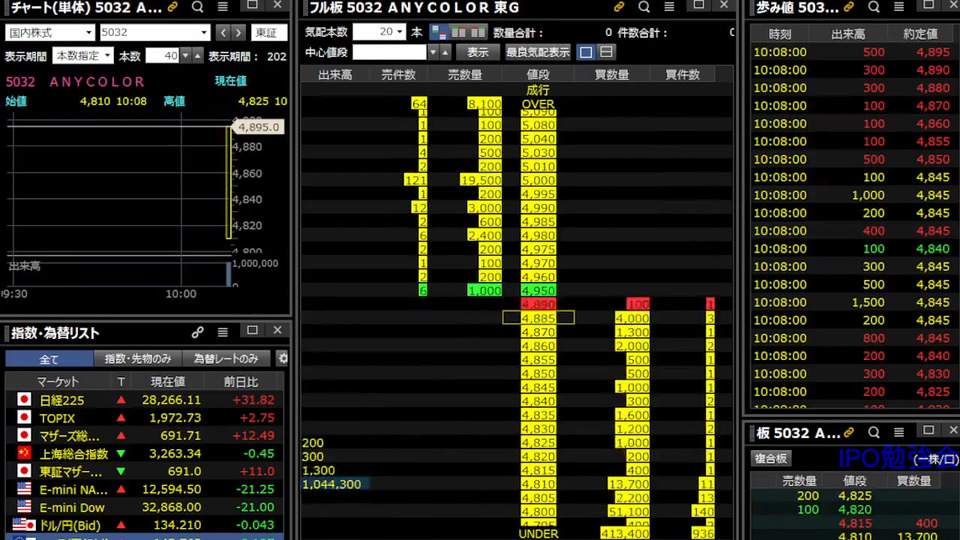Open the 5032 symbol code dropdown

[x=155, y=32]
